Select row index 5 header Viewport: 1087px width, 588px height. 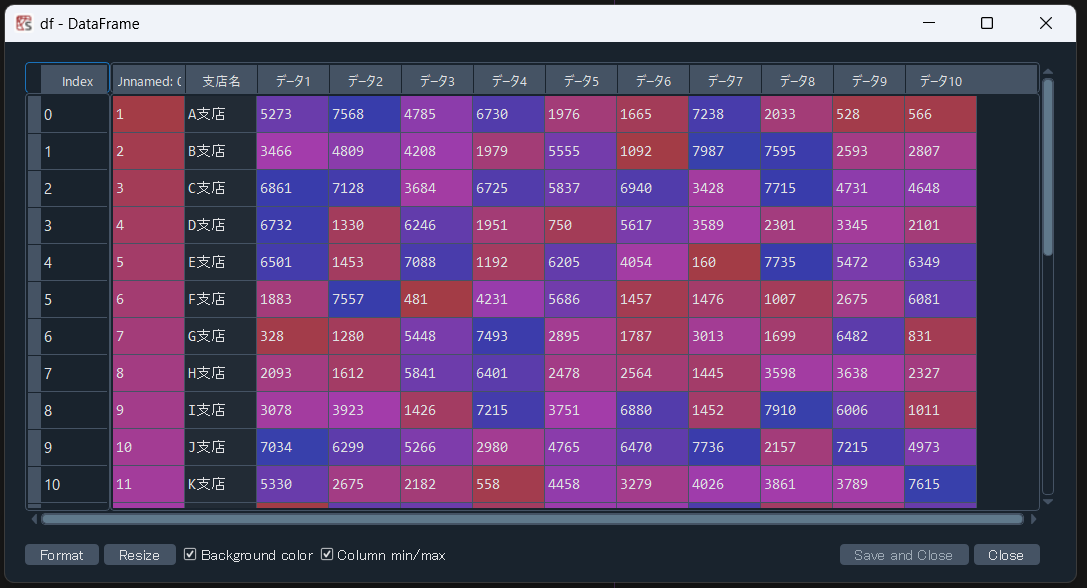(x=73, y=299)
